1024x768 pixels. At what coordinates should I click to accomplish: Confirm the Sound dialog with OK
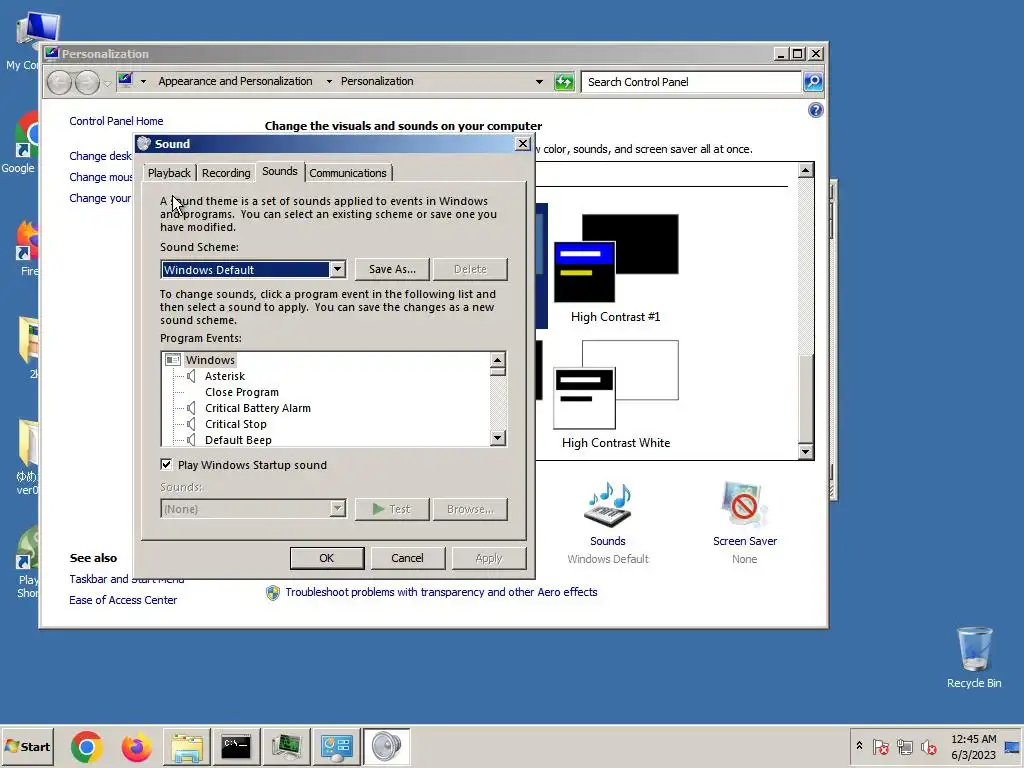327,558
